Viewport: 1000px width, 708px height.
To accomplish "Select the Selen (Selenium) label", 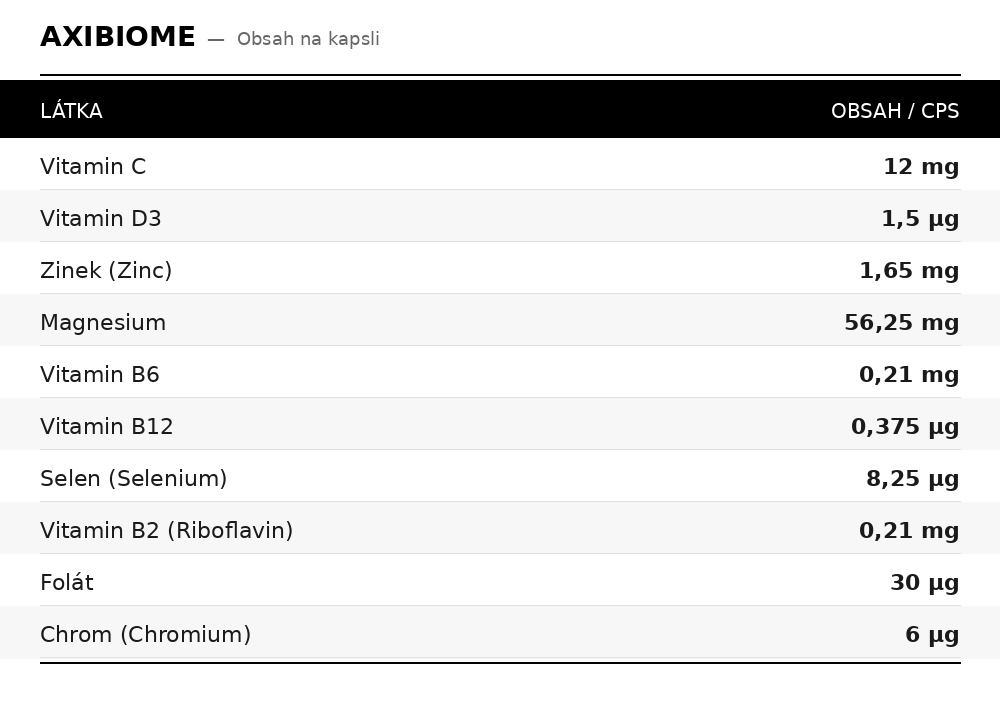I will click(x=134, y=479).
